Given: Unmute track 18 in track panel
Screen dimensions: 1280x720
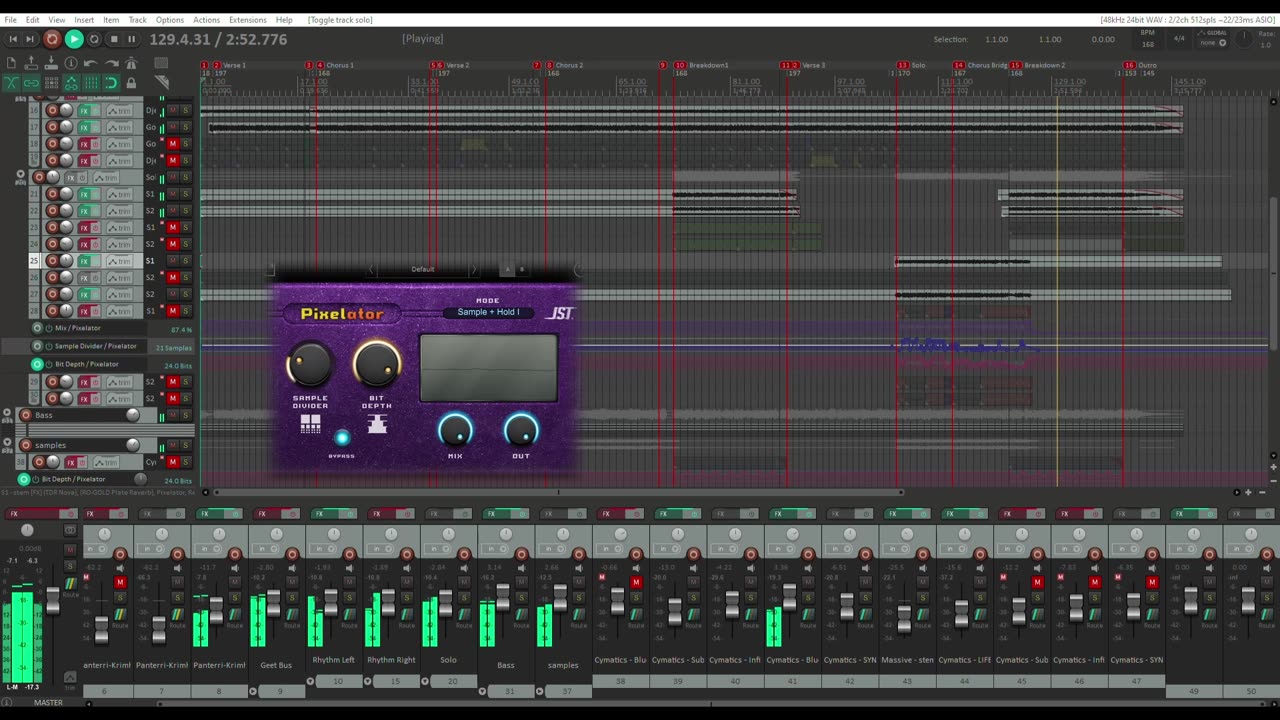Looking at the screenshot, I should [172, 144].
